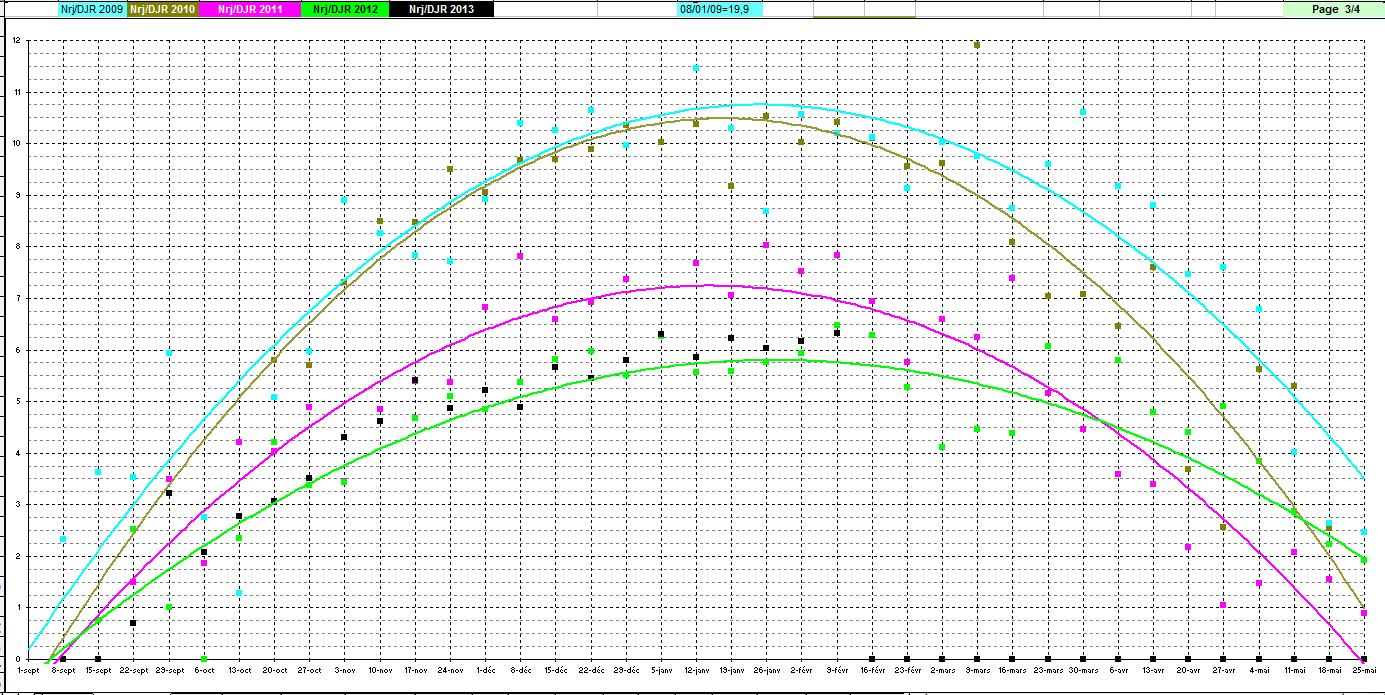Click the 27-oct date axis label

pos(310,669)
